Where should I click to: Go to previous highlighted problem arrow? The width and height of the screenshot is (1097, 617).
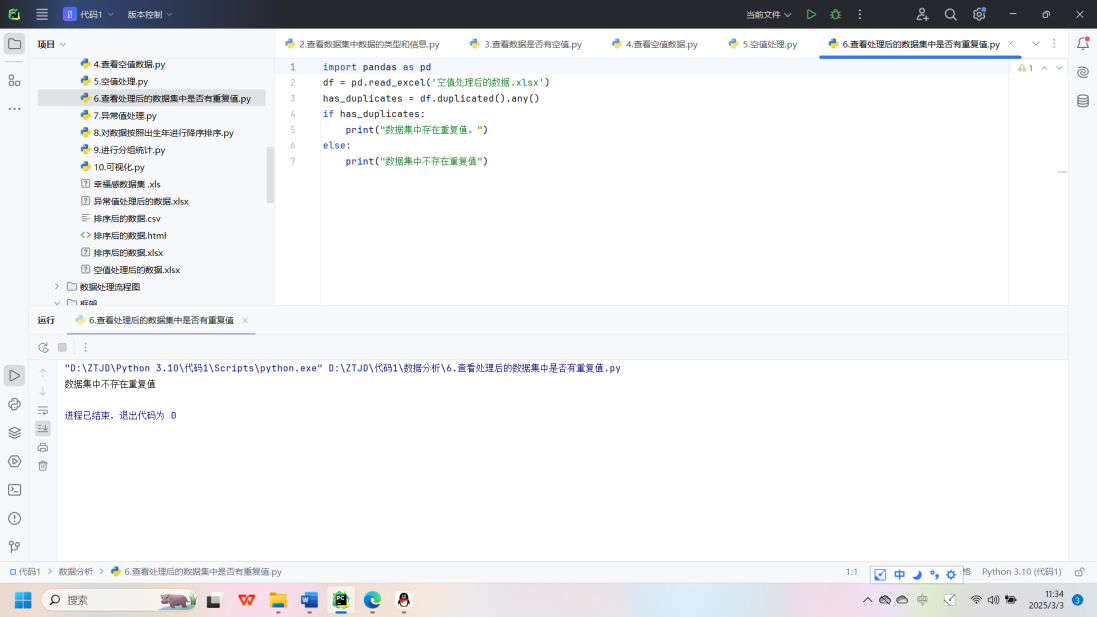[x=1045, y=68]
